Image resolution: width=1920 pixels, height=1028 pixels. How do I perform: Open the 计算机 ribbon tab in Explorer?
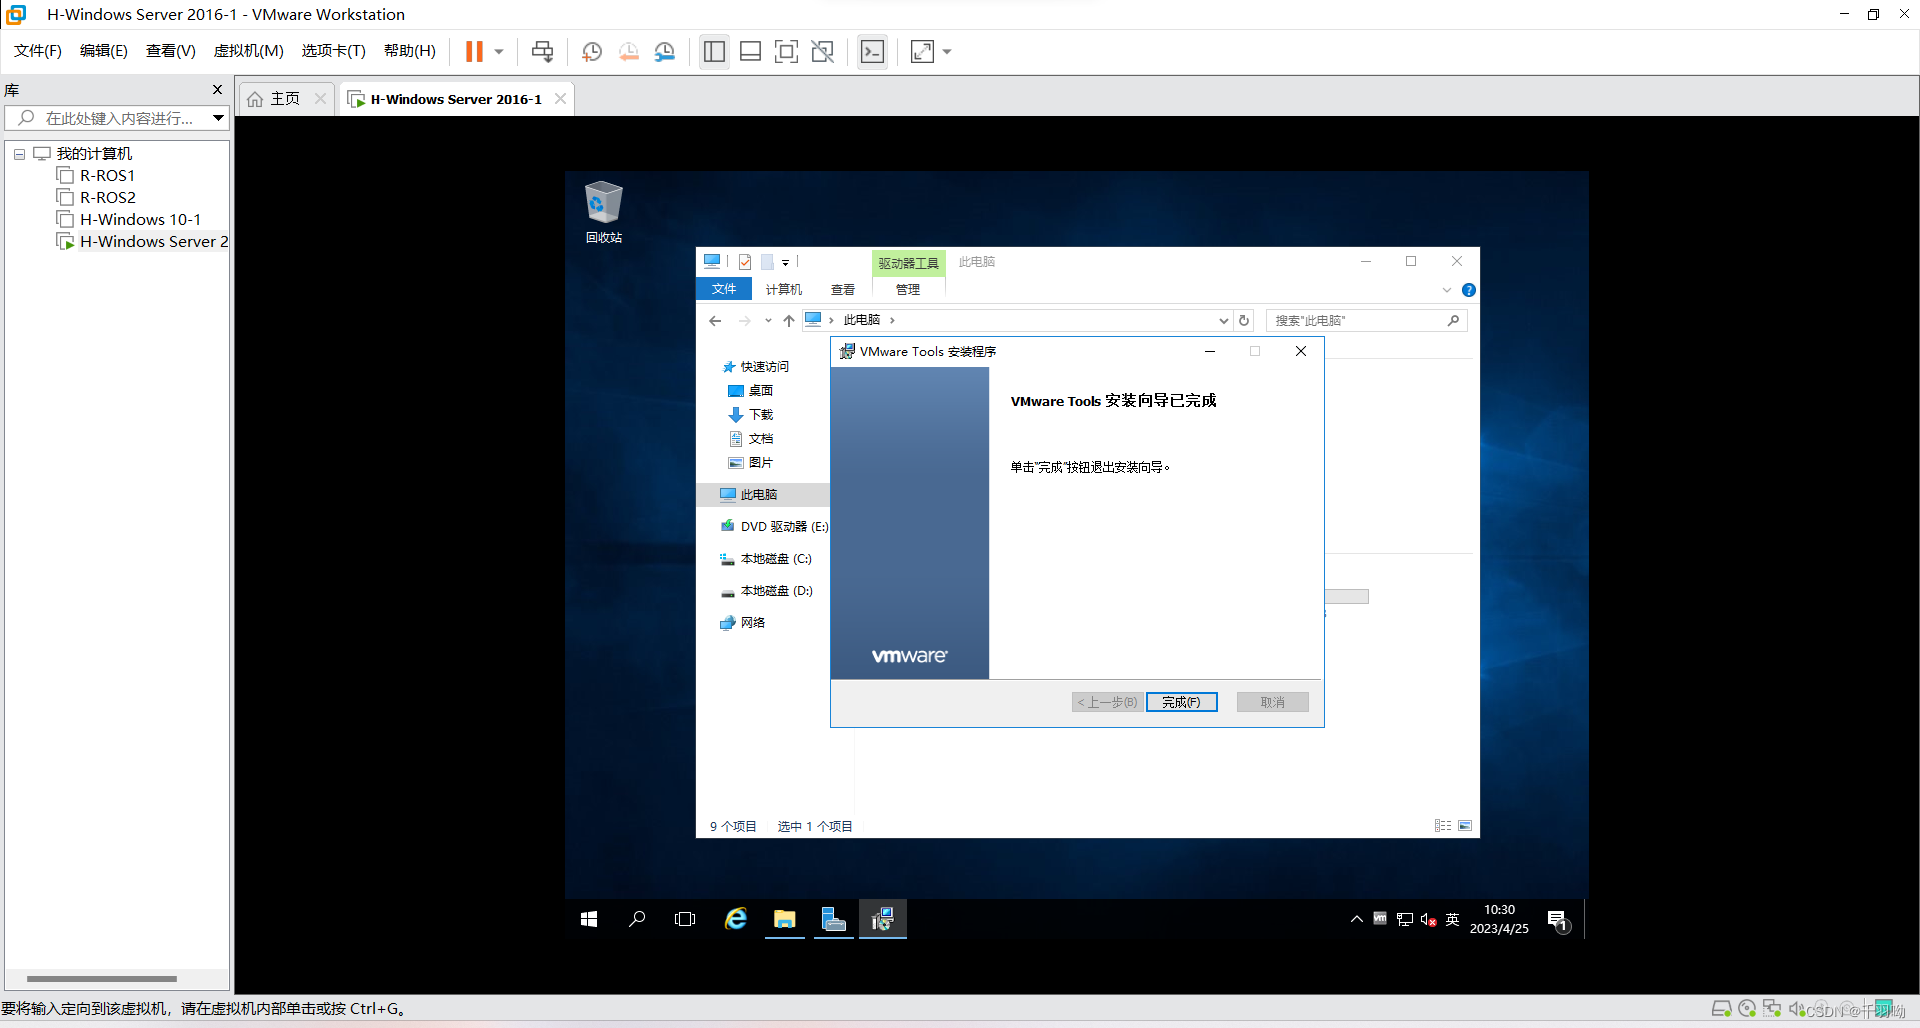coord(784,289)
